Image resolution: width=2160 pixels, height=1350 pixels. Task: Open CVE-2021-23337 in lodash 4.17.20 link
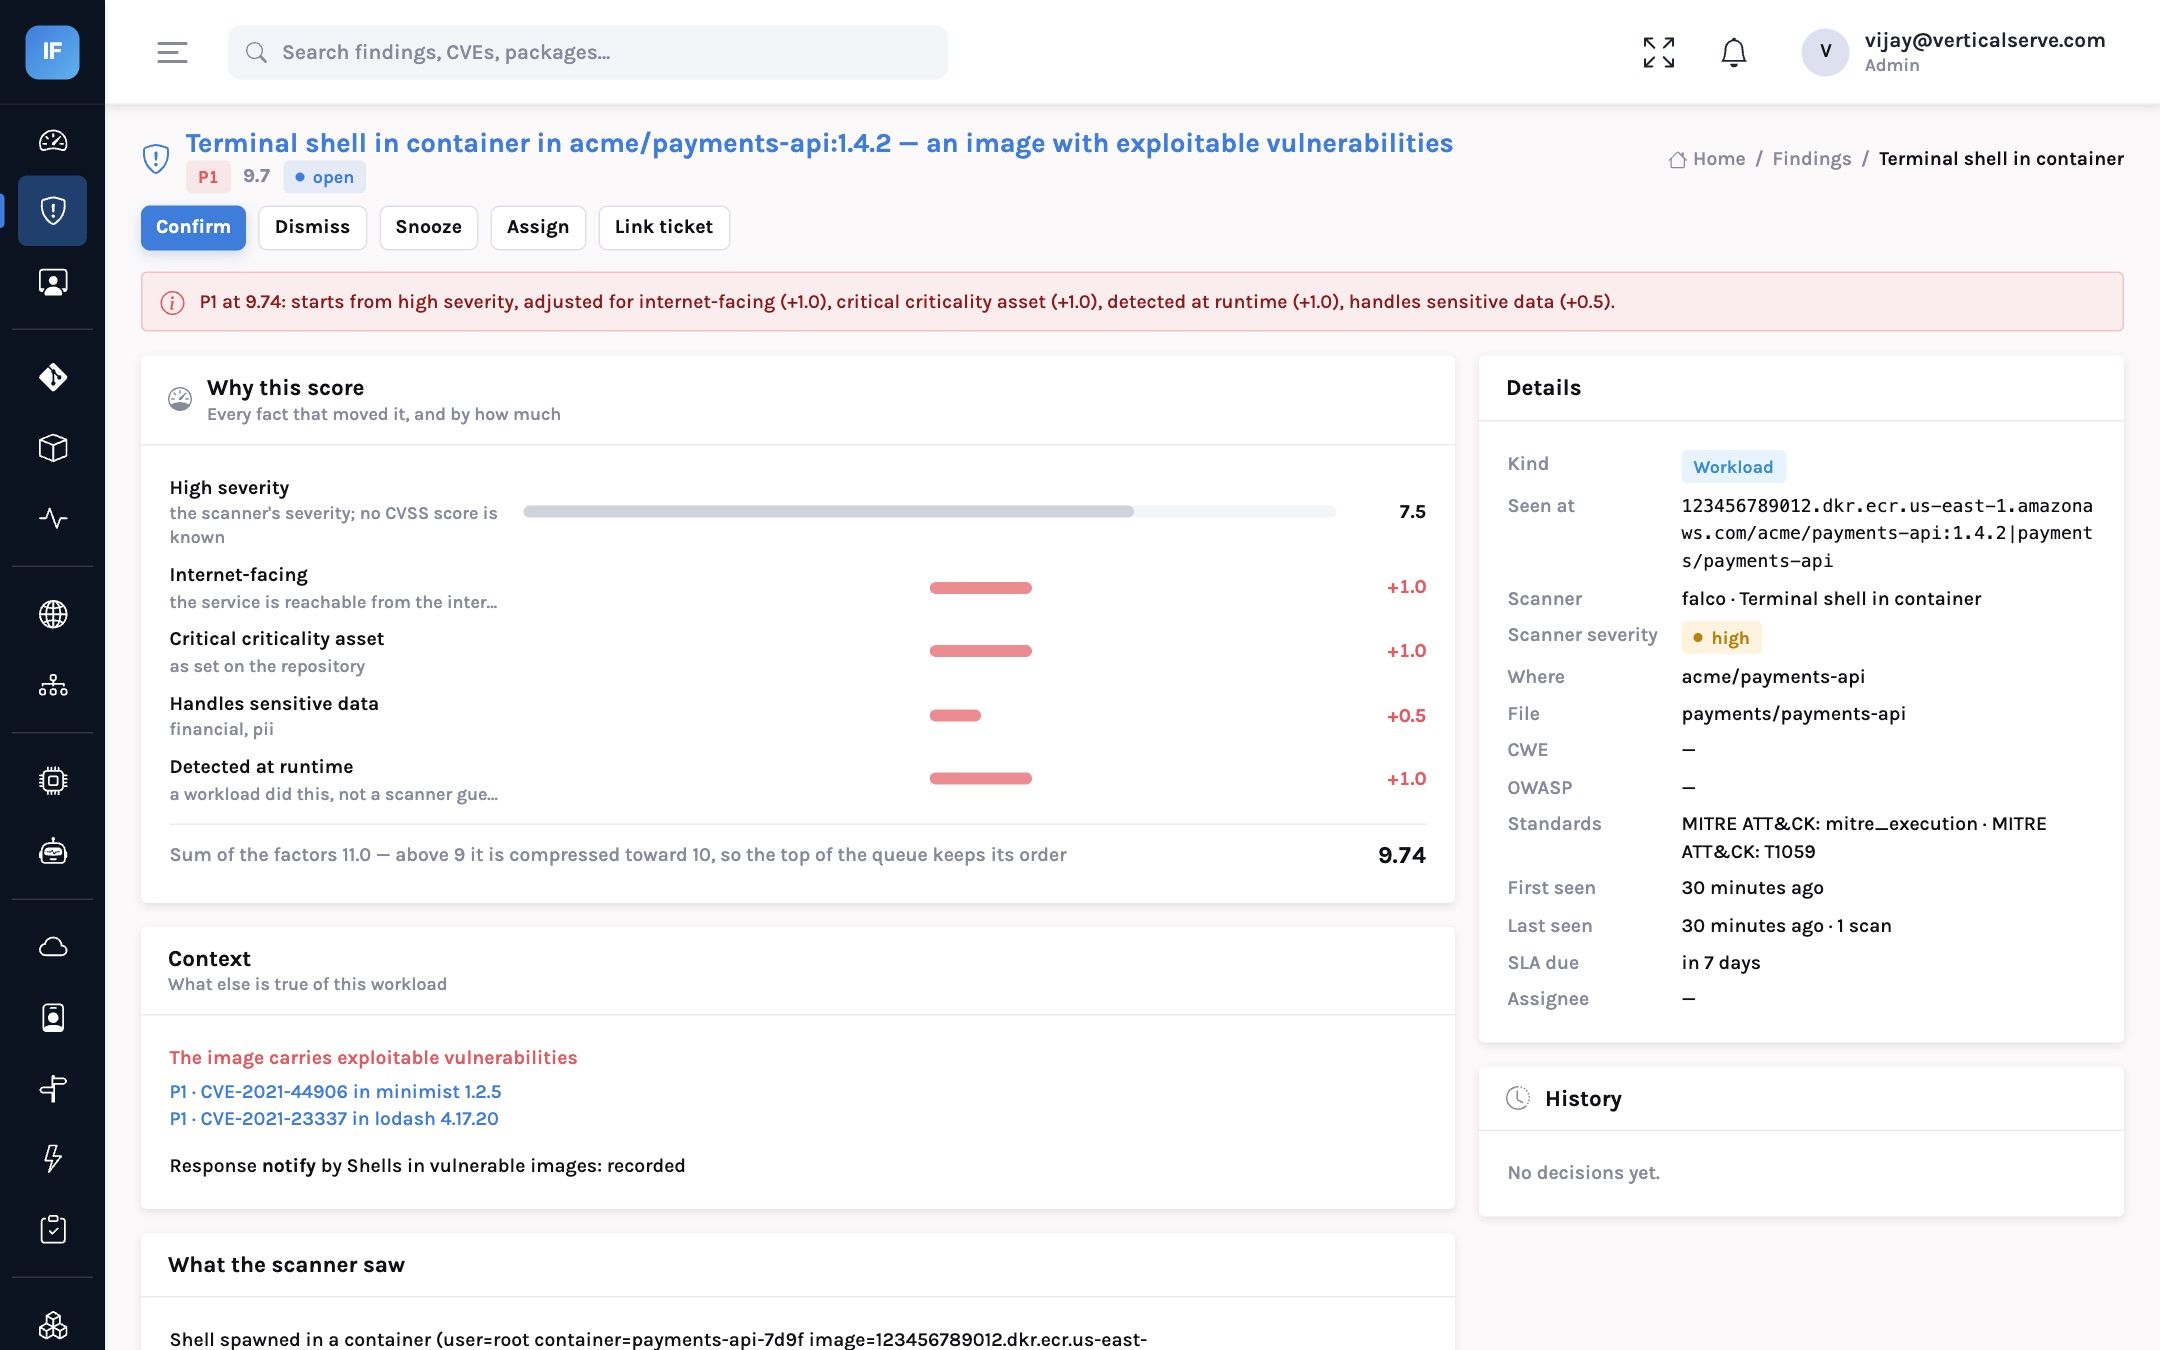[334, 1119]
